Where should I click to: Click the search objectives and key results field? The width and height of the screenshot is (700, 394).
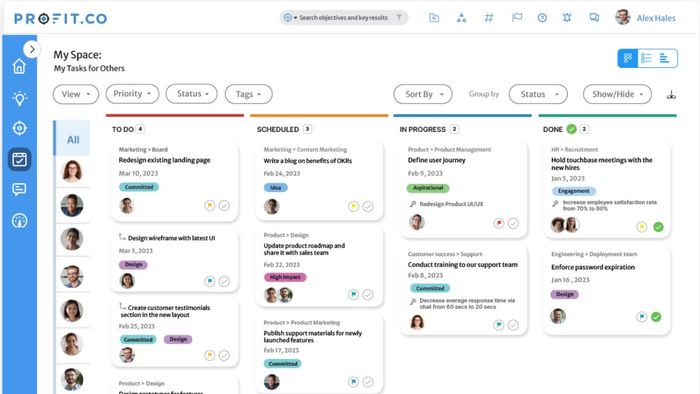tap(344, 18)
